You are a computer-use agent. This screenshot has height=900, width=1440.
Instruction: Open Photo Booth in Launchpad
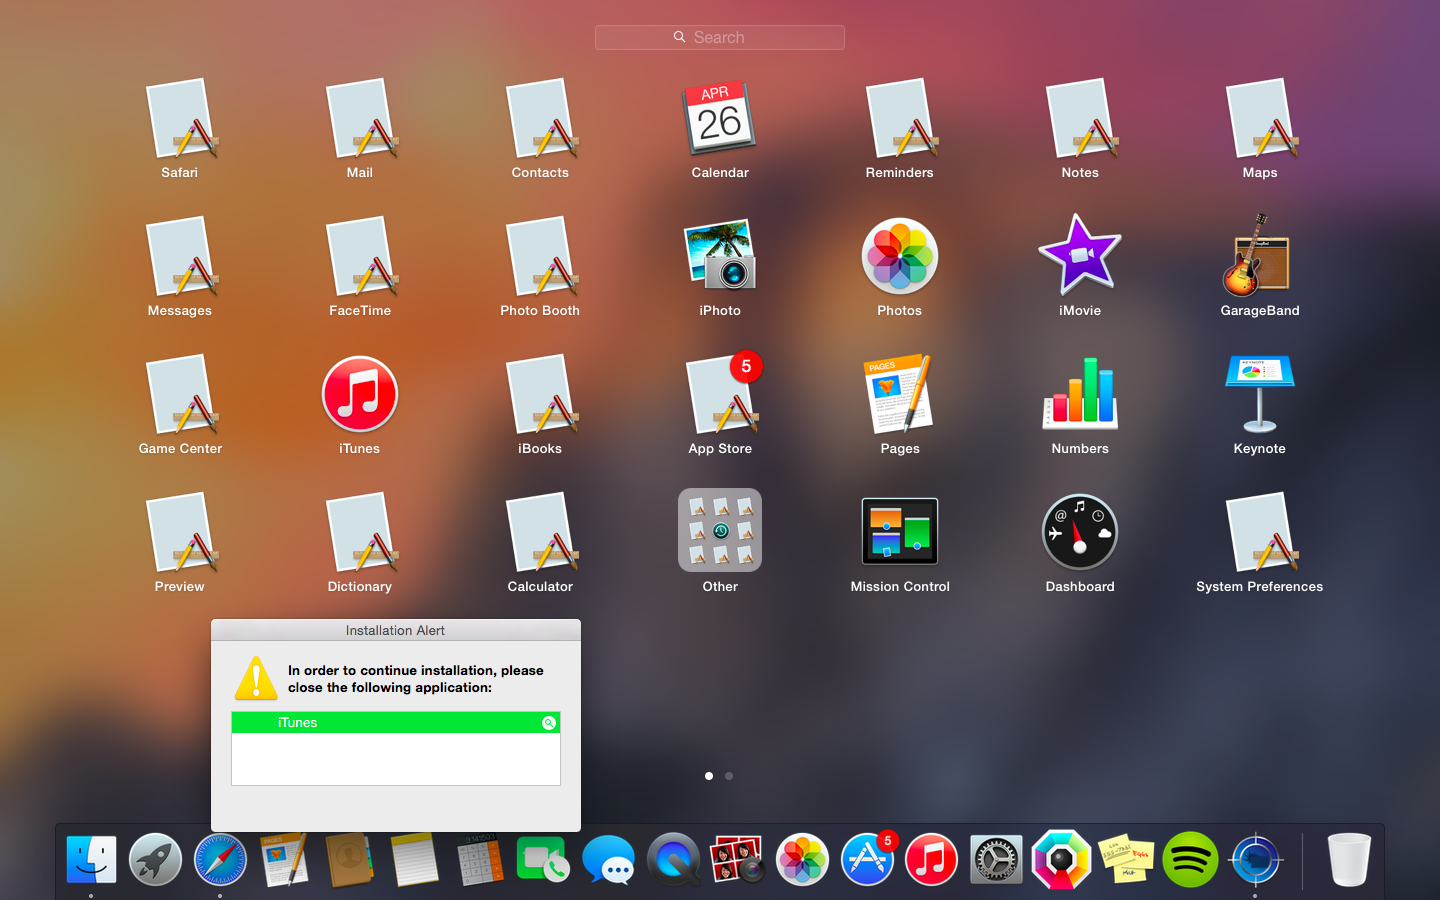[x=540, y=258]
